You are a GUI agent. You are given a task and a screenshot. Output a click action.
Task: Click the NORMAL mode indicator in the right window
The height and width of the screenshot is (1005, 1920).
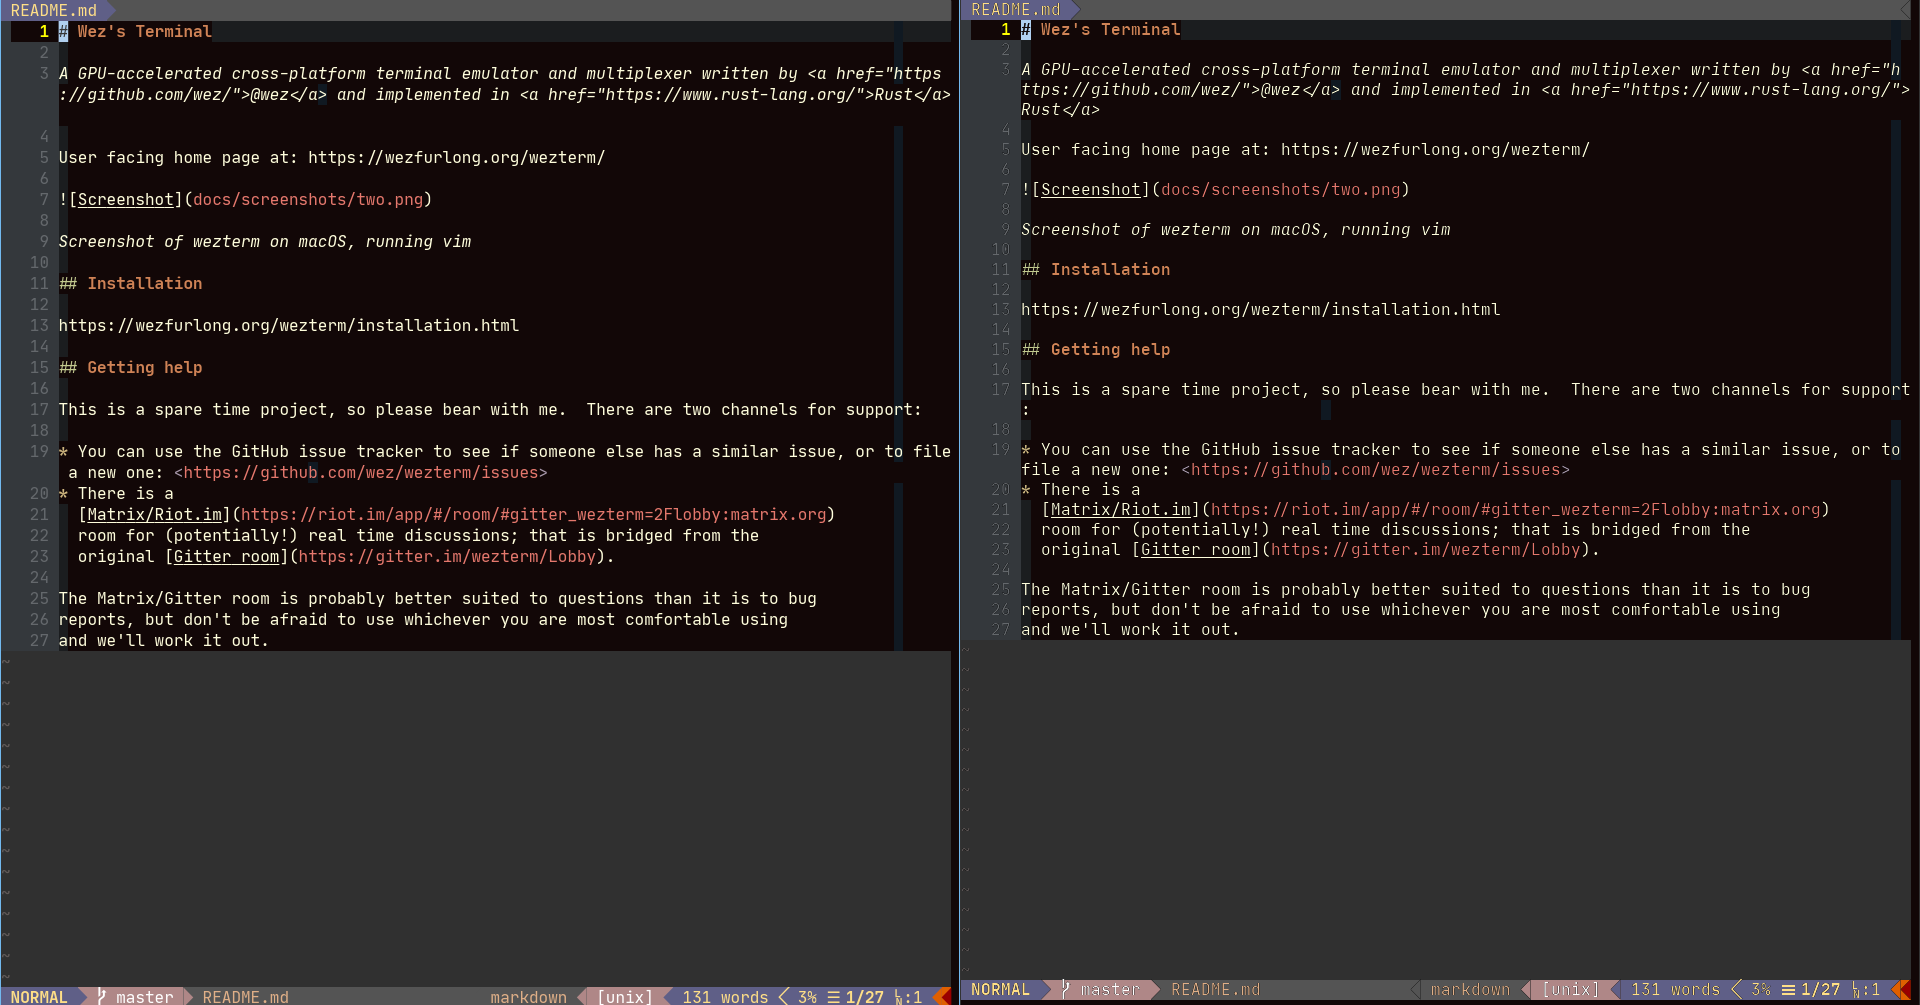[1000, 989]
